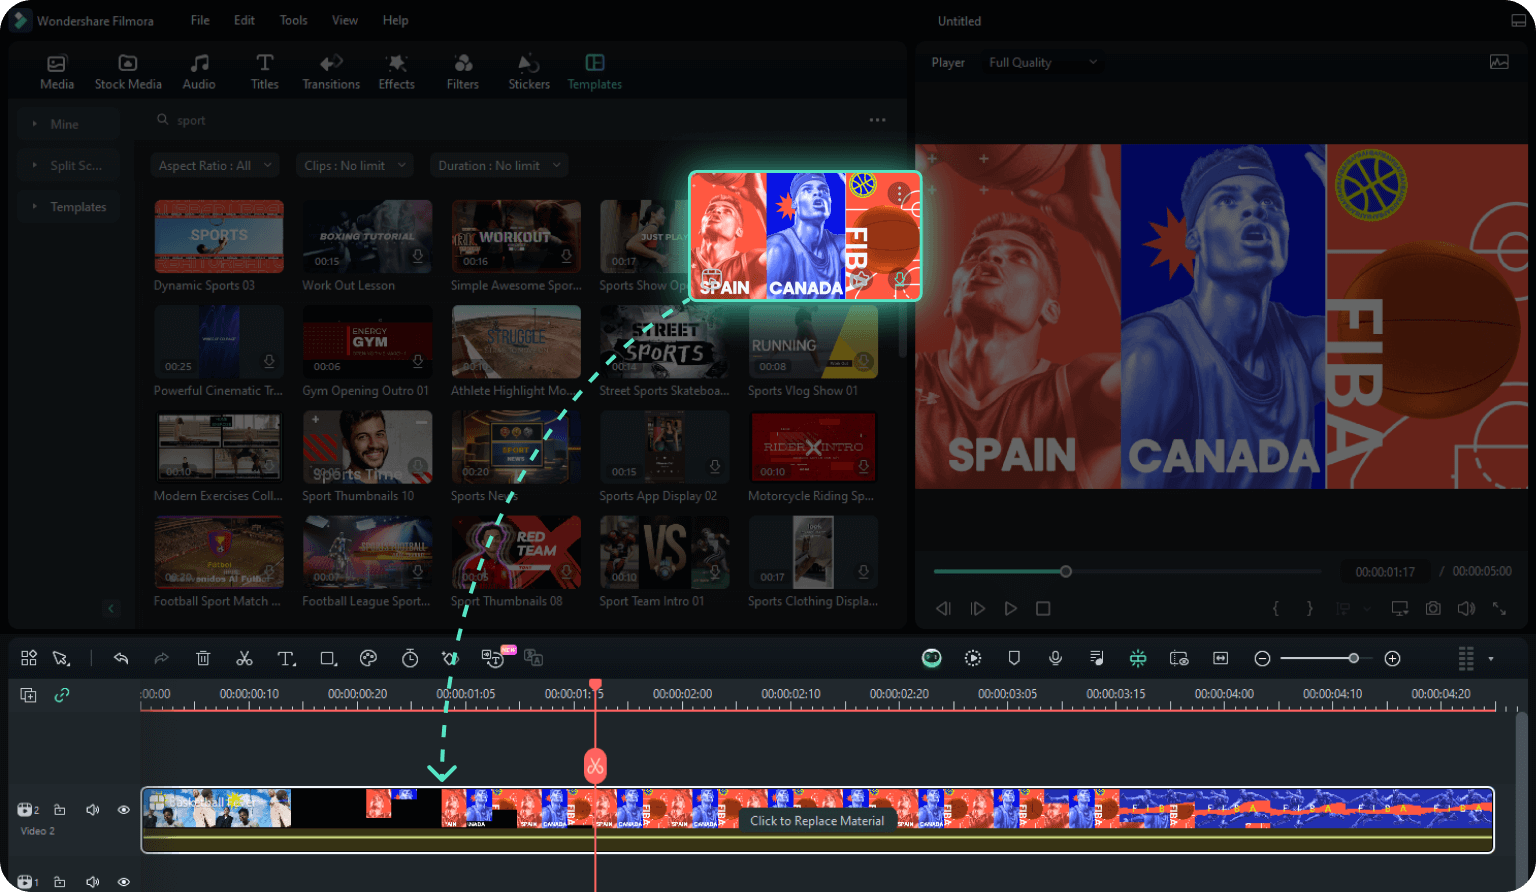Screen dimensions: 1536x892
Task: Open the Clips No limit dropdown
Action: click(355, 165)
